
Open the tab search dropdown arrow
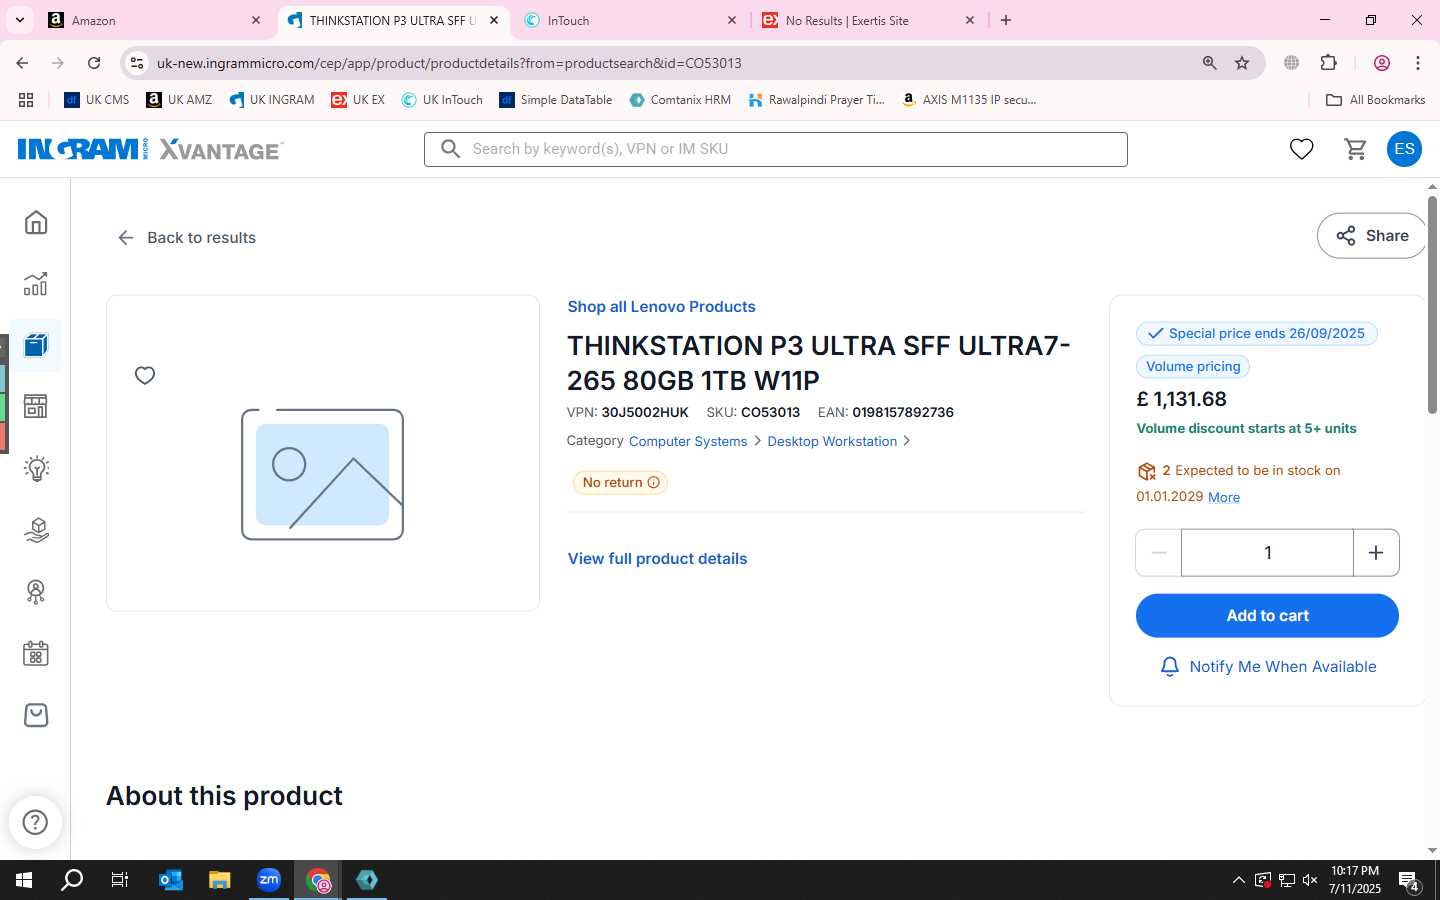(x=19, y=20)
